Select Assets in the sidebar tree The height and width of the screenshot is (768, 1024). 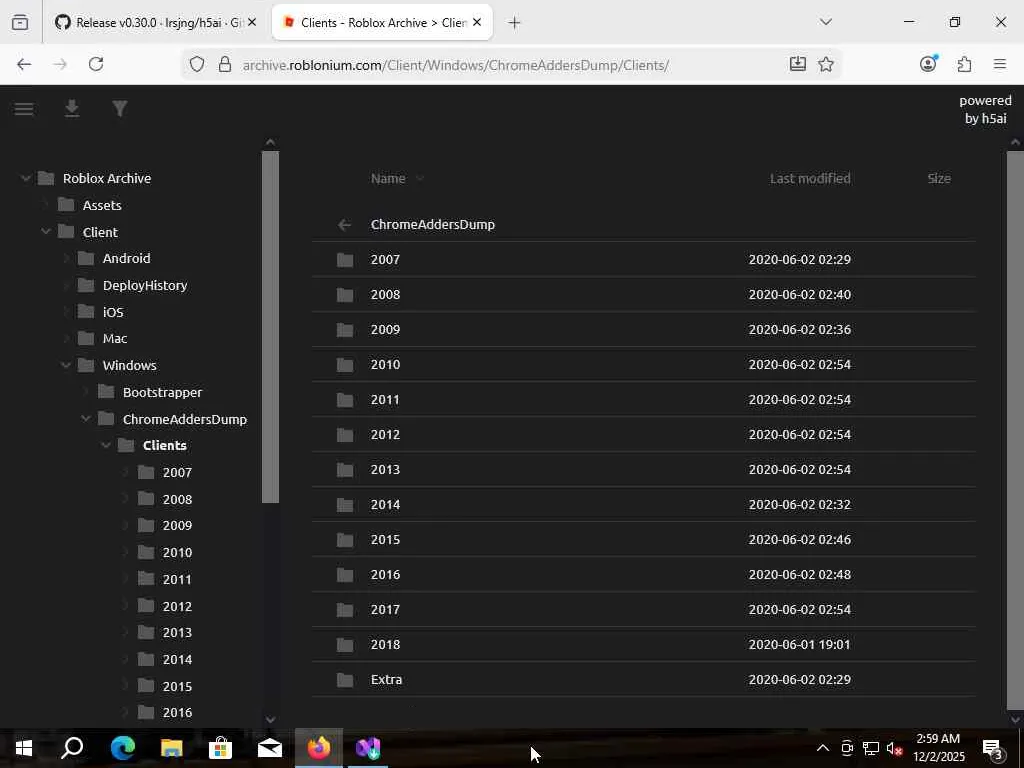[x=102, y=205]
